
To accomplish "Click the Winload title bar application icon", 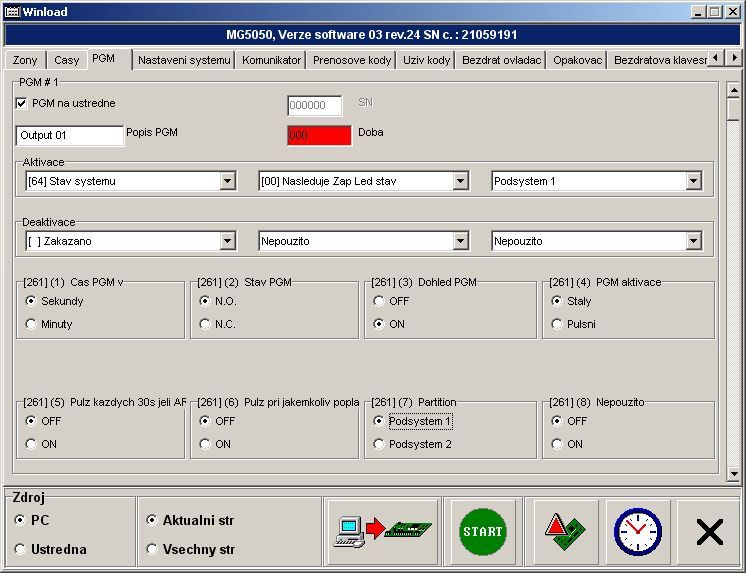I will tap(10, 11).
